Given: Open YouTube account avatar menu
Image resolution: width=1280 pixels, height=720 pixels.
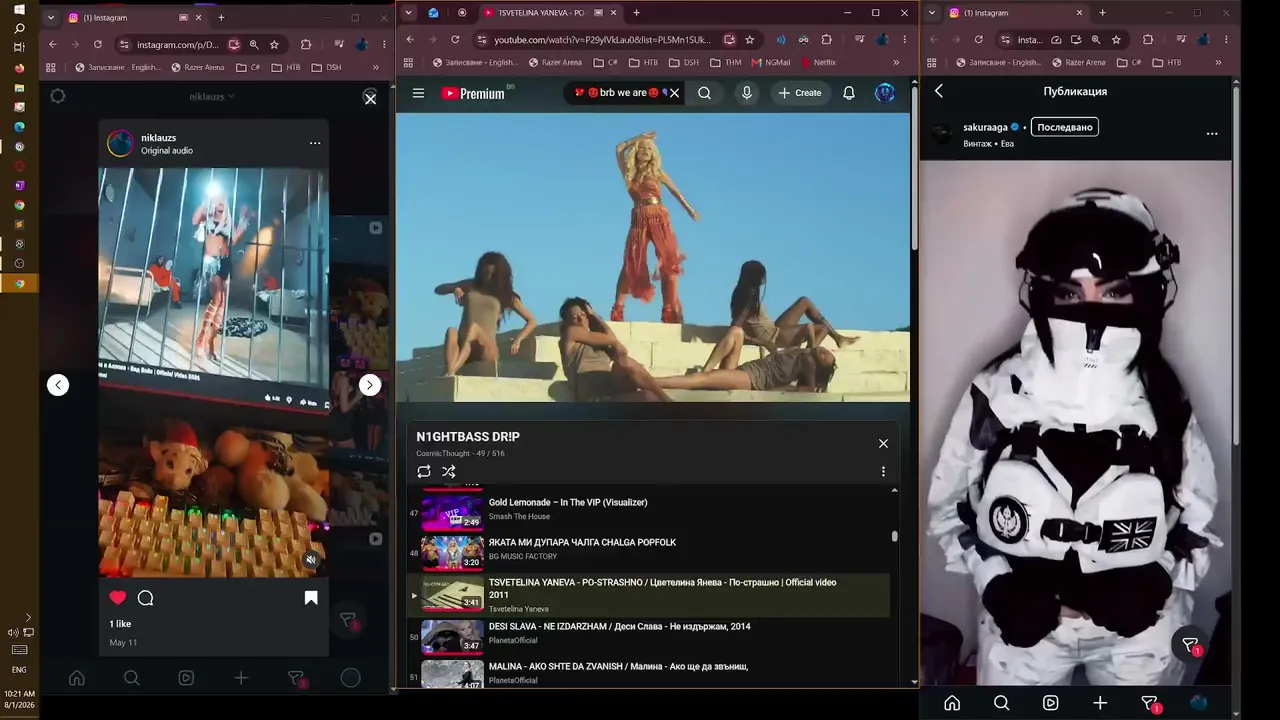Looking at the screenshot, I should (x=885, y=93).
